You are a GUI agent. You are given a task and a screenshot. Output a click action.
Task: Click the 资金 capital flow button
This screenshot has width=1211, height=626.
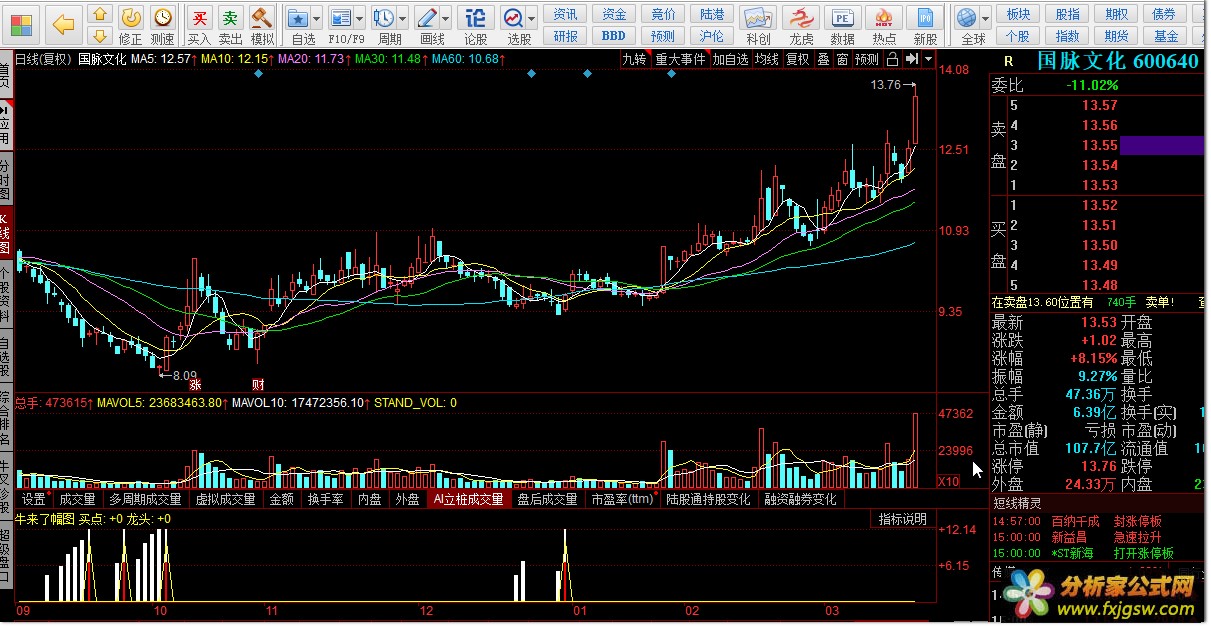(x=615, y=14)
